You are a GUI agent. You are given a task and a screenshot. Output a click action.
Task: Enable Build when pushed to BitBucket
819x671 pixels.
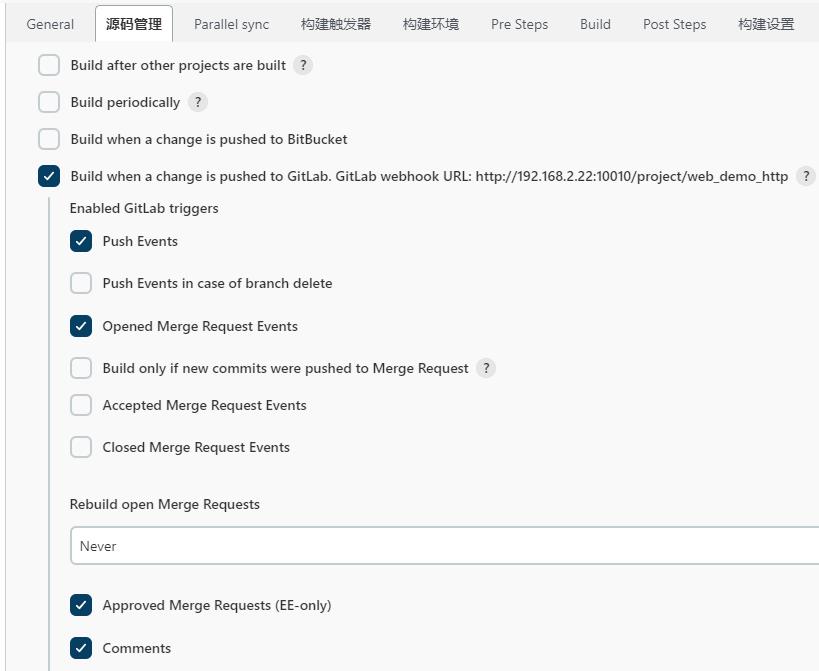pos(49,139)
